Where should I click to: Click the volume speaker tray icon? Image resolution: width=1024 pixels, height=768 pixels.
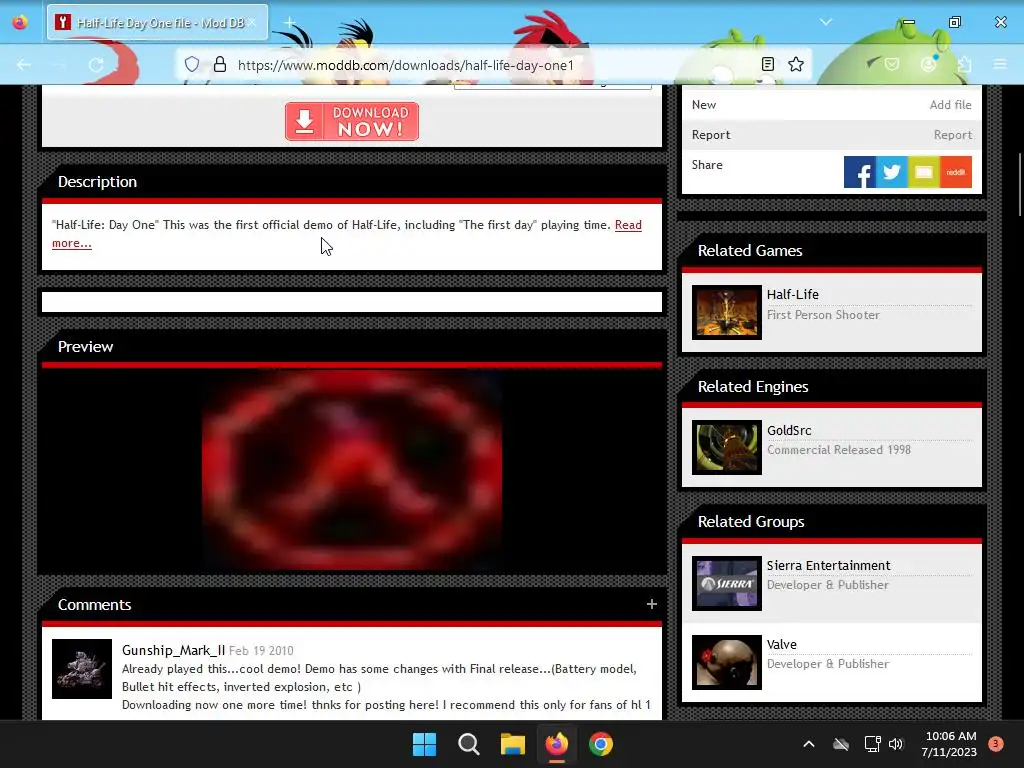(x=896, y=744)
